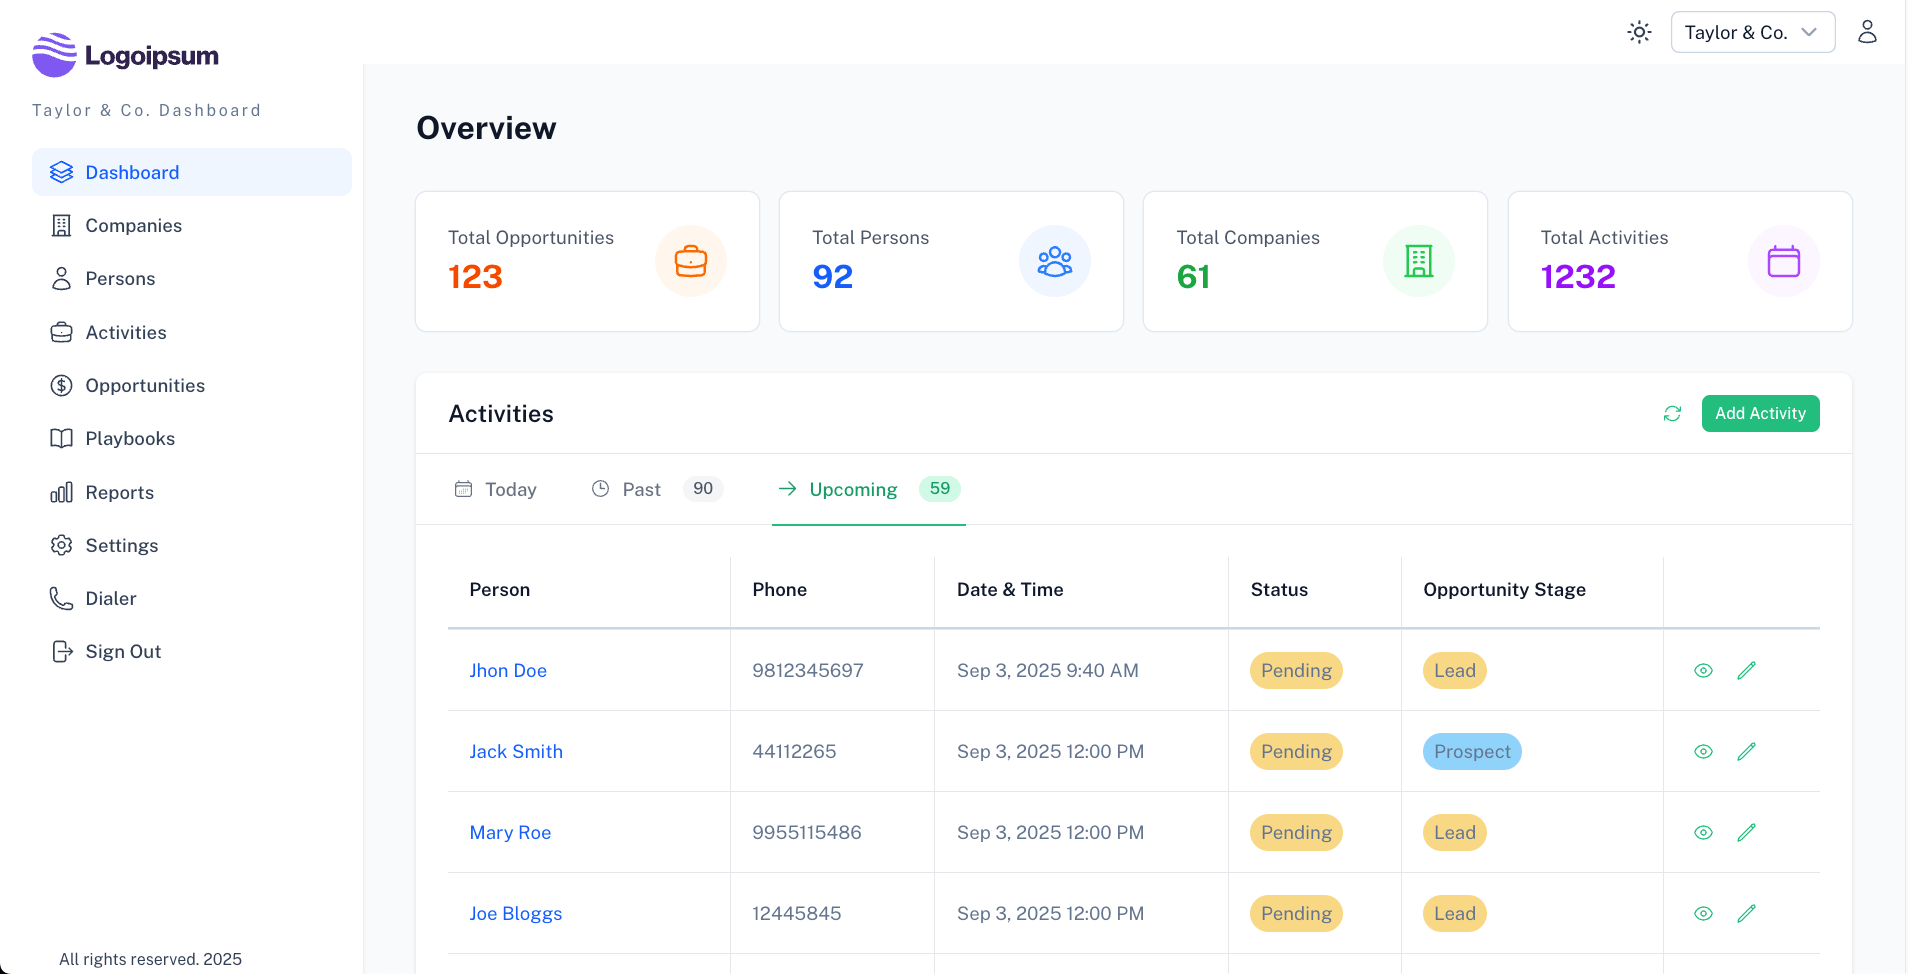Edit Joe Bloggs' activity entry
Viewport: 1908px width, 974px height.
coord(1747,913)
